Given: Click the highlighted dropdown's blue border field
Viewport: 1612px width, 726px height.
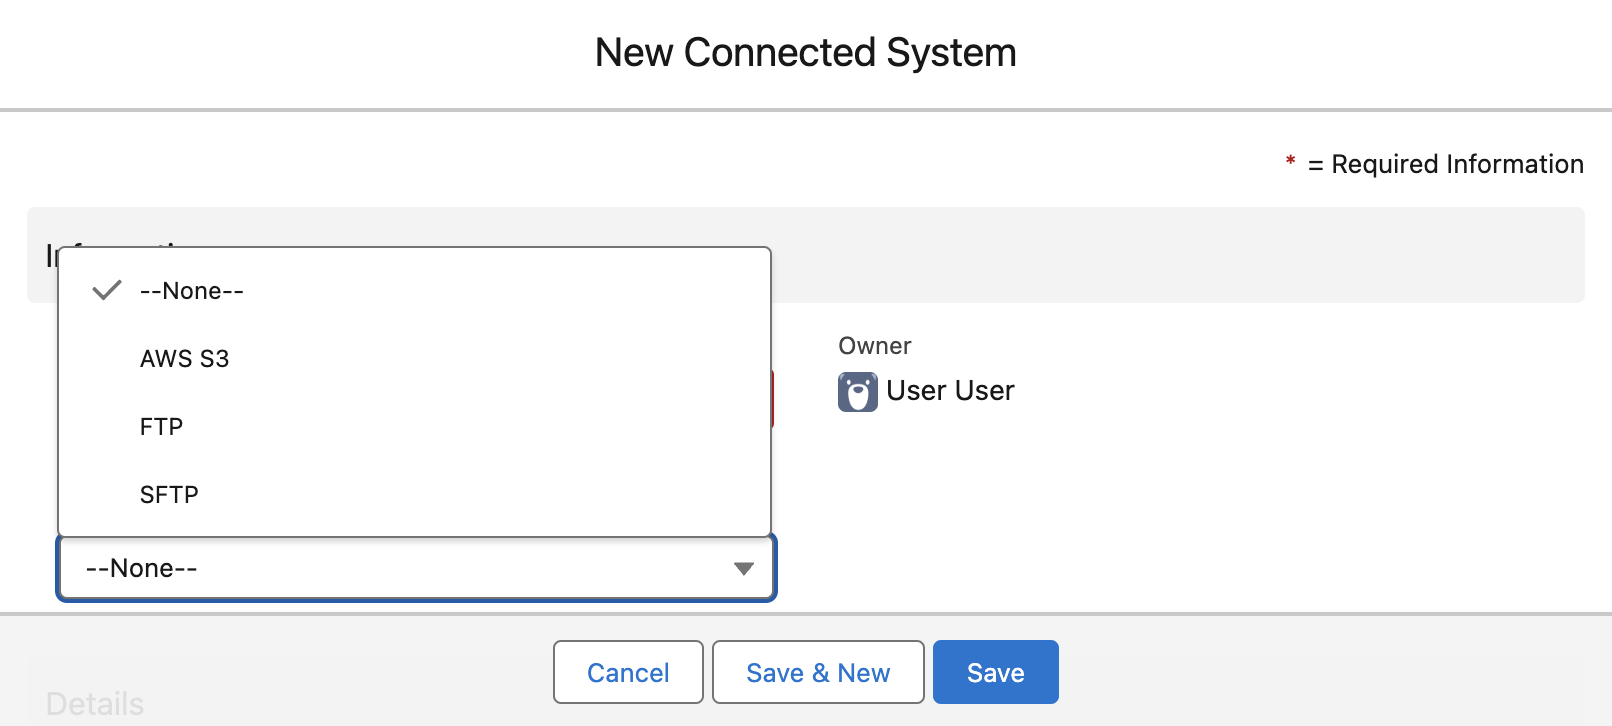Looking at the screenshot, I should click(416, 568).
